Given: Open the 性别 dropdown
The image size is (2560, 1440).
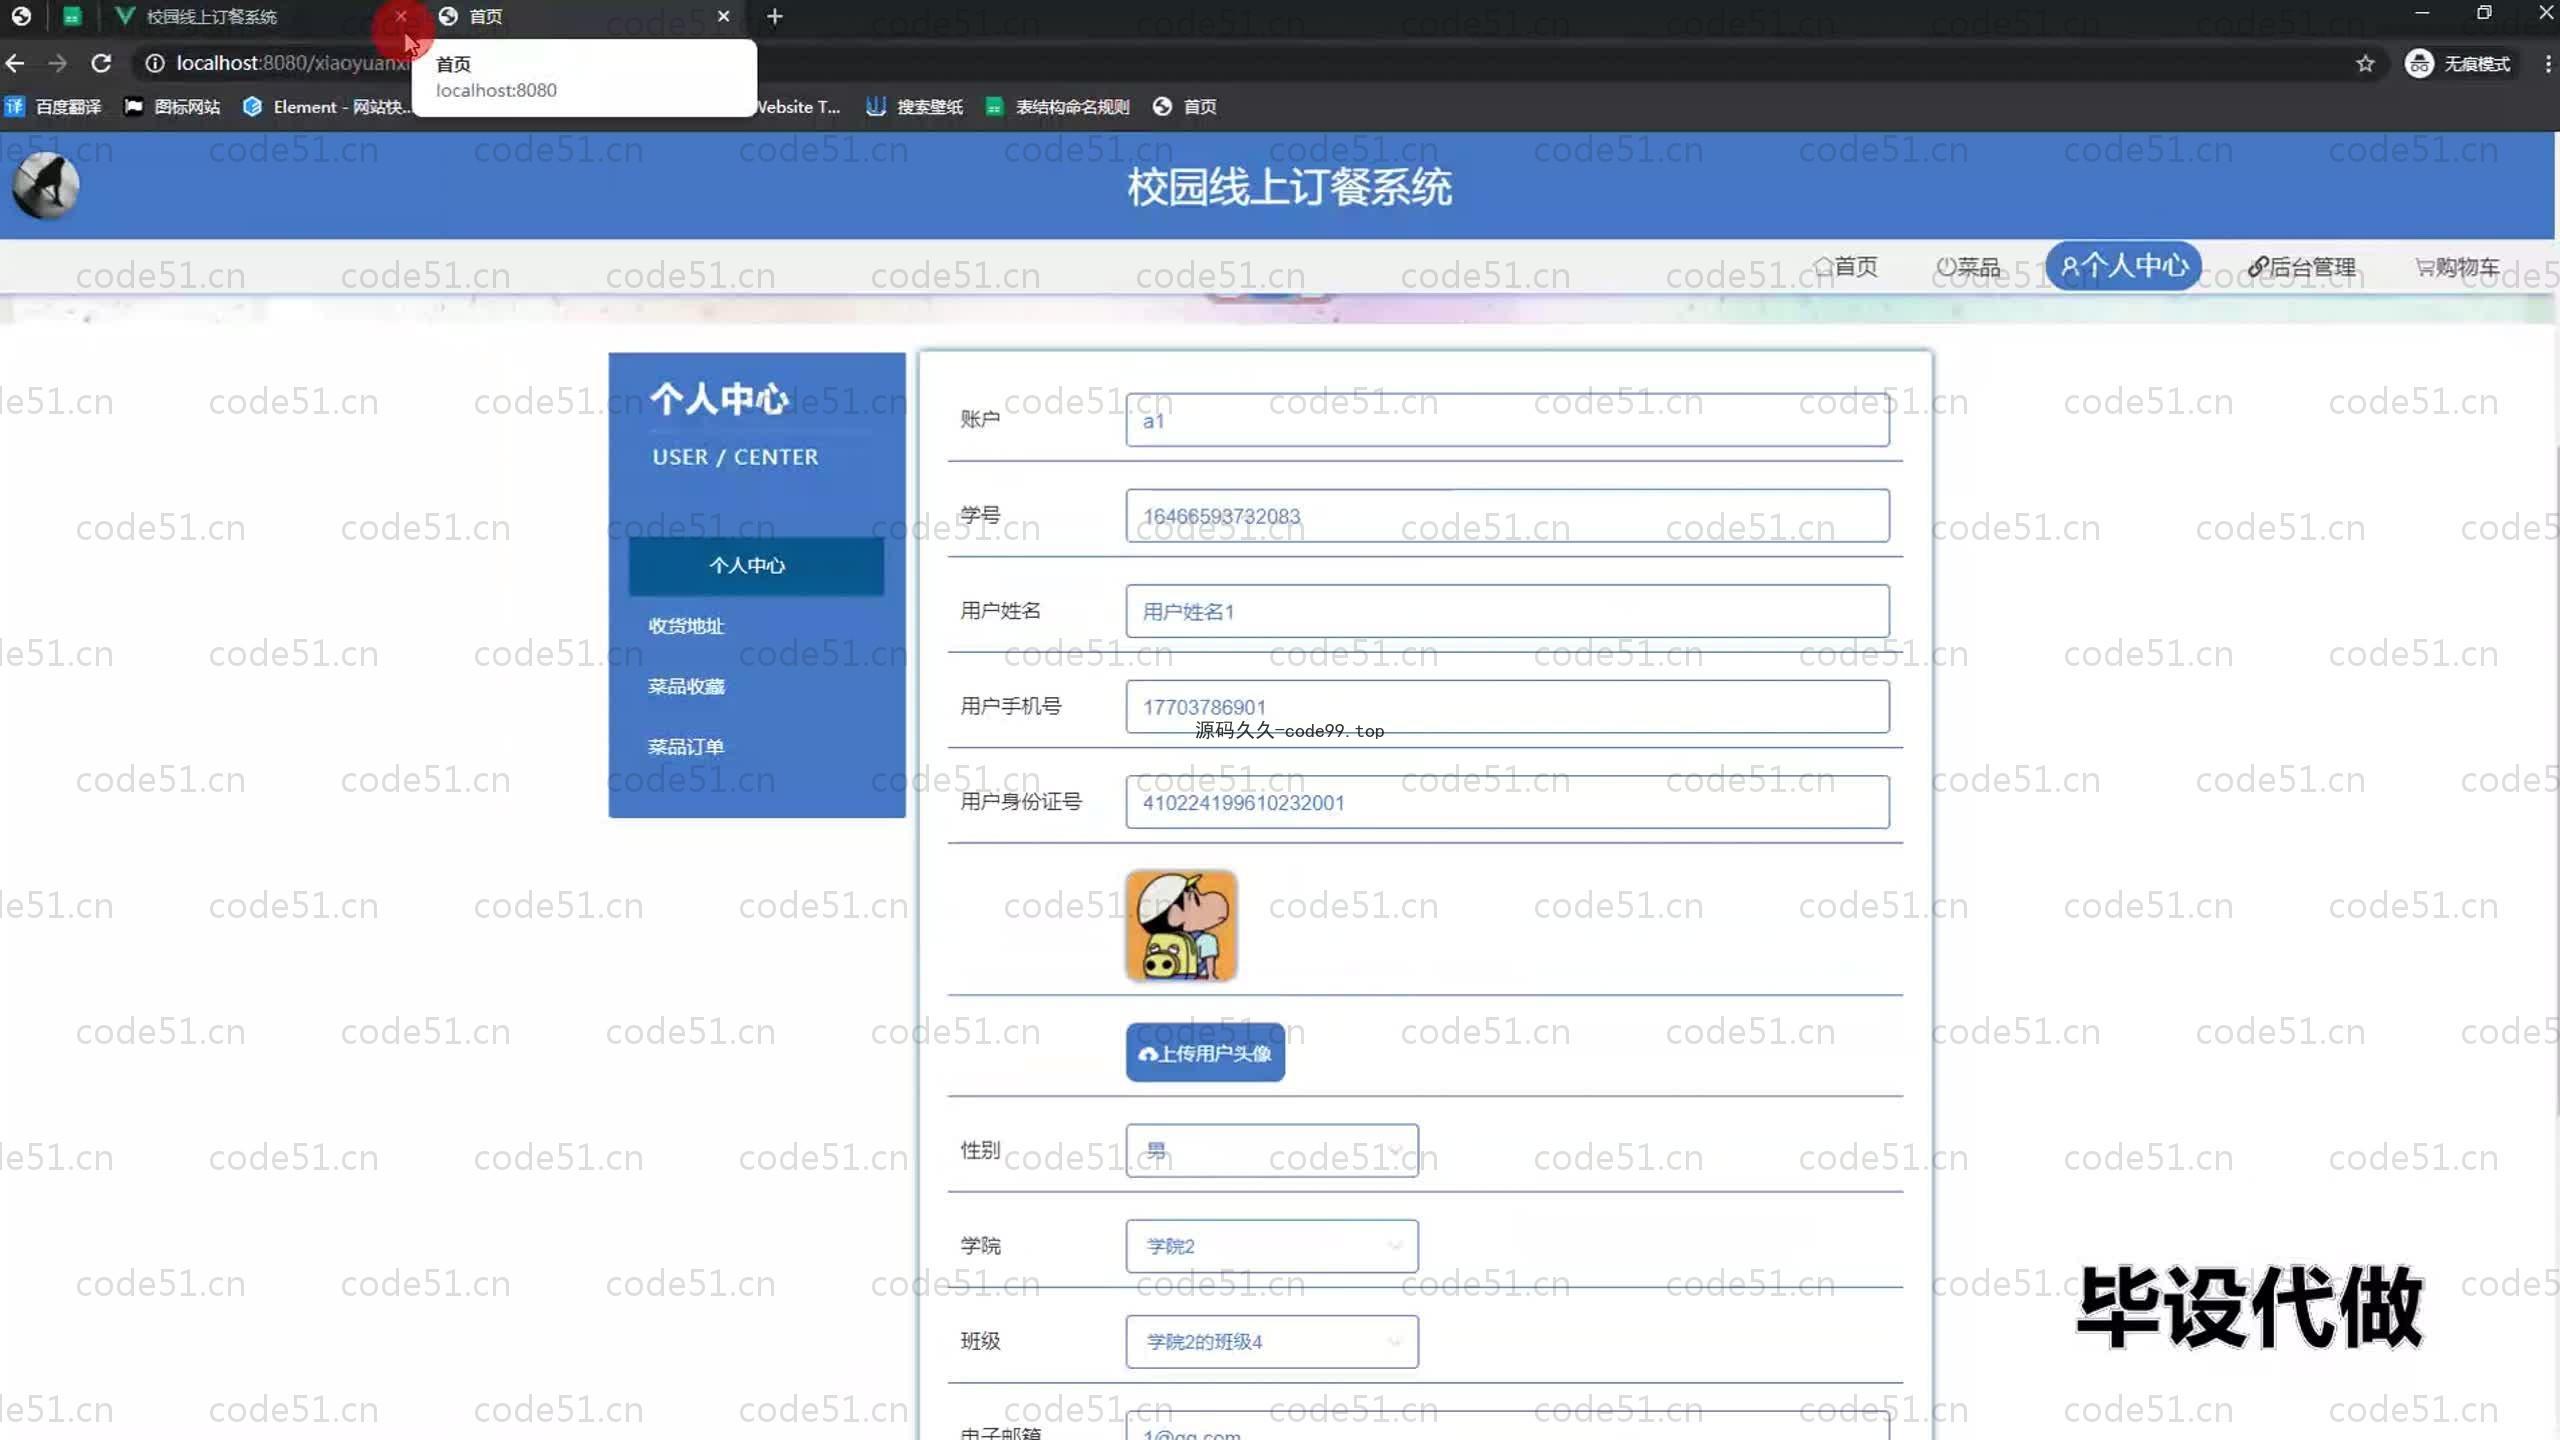Looking at the screenshot, I should 1272,1151.
